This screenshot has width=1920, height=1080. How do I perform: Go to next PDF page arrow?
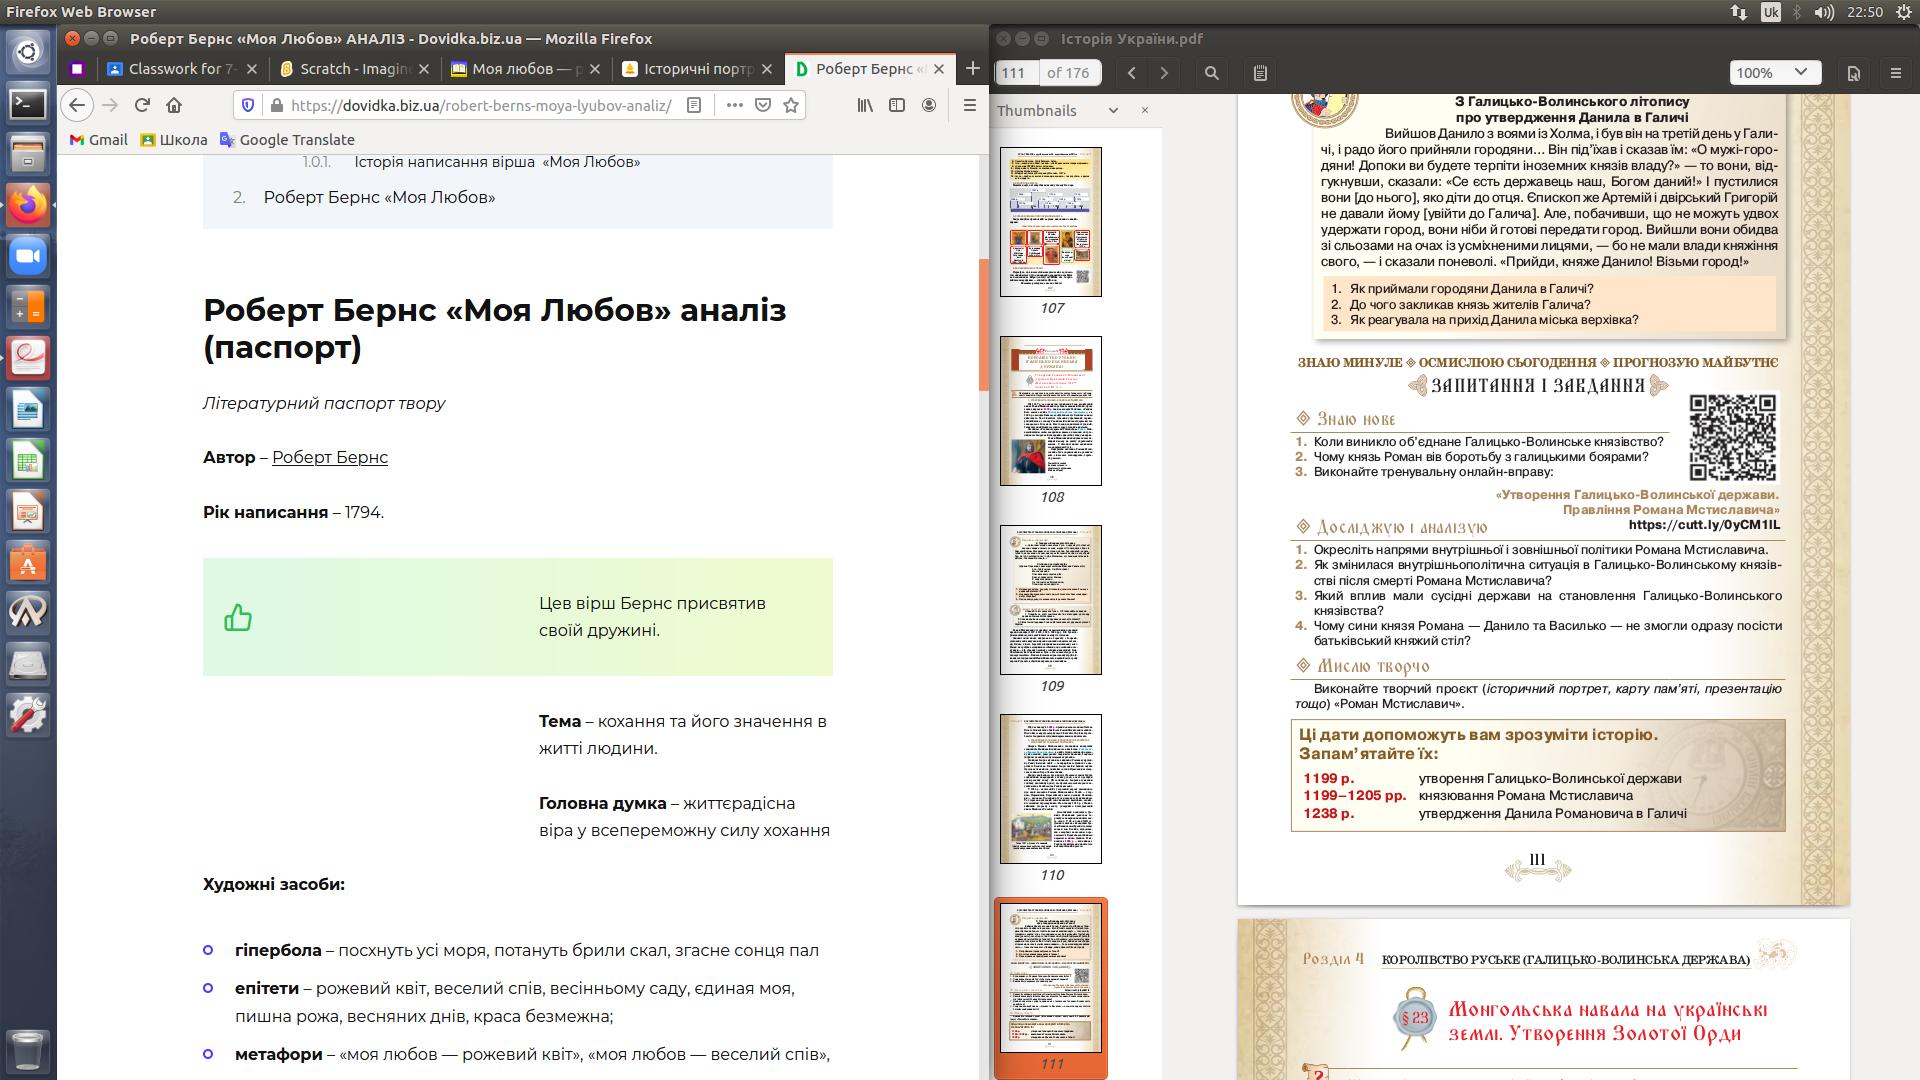1164,73
